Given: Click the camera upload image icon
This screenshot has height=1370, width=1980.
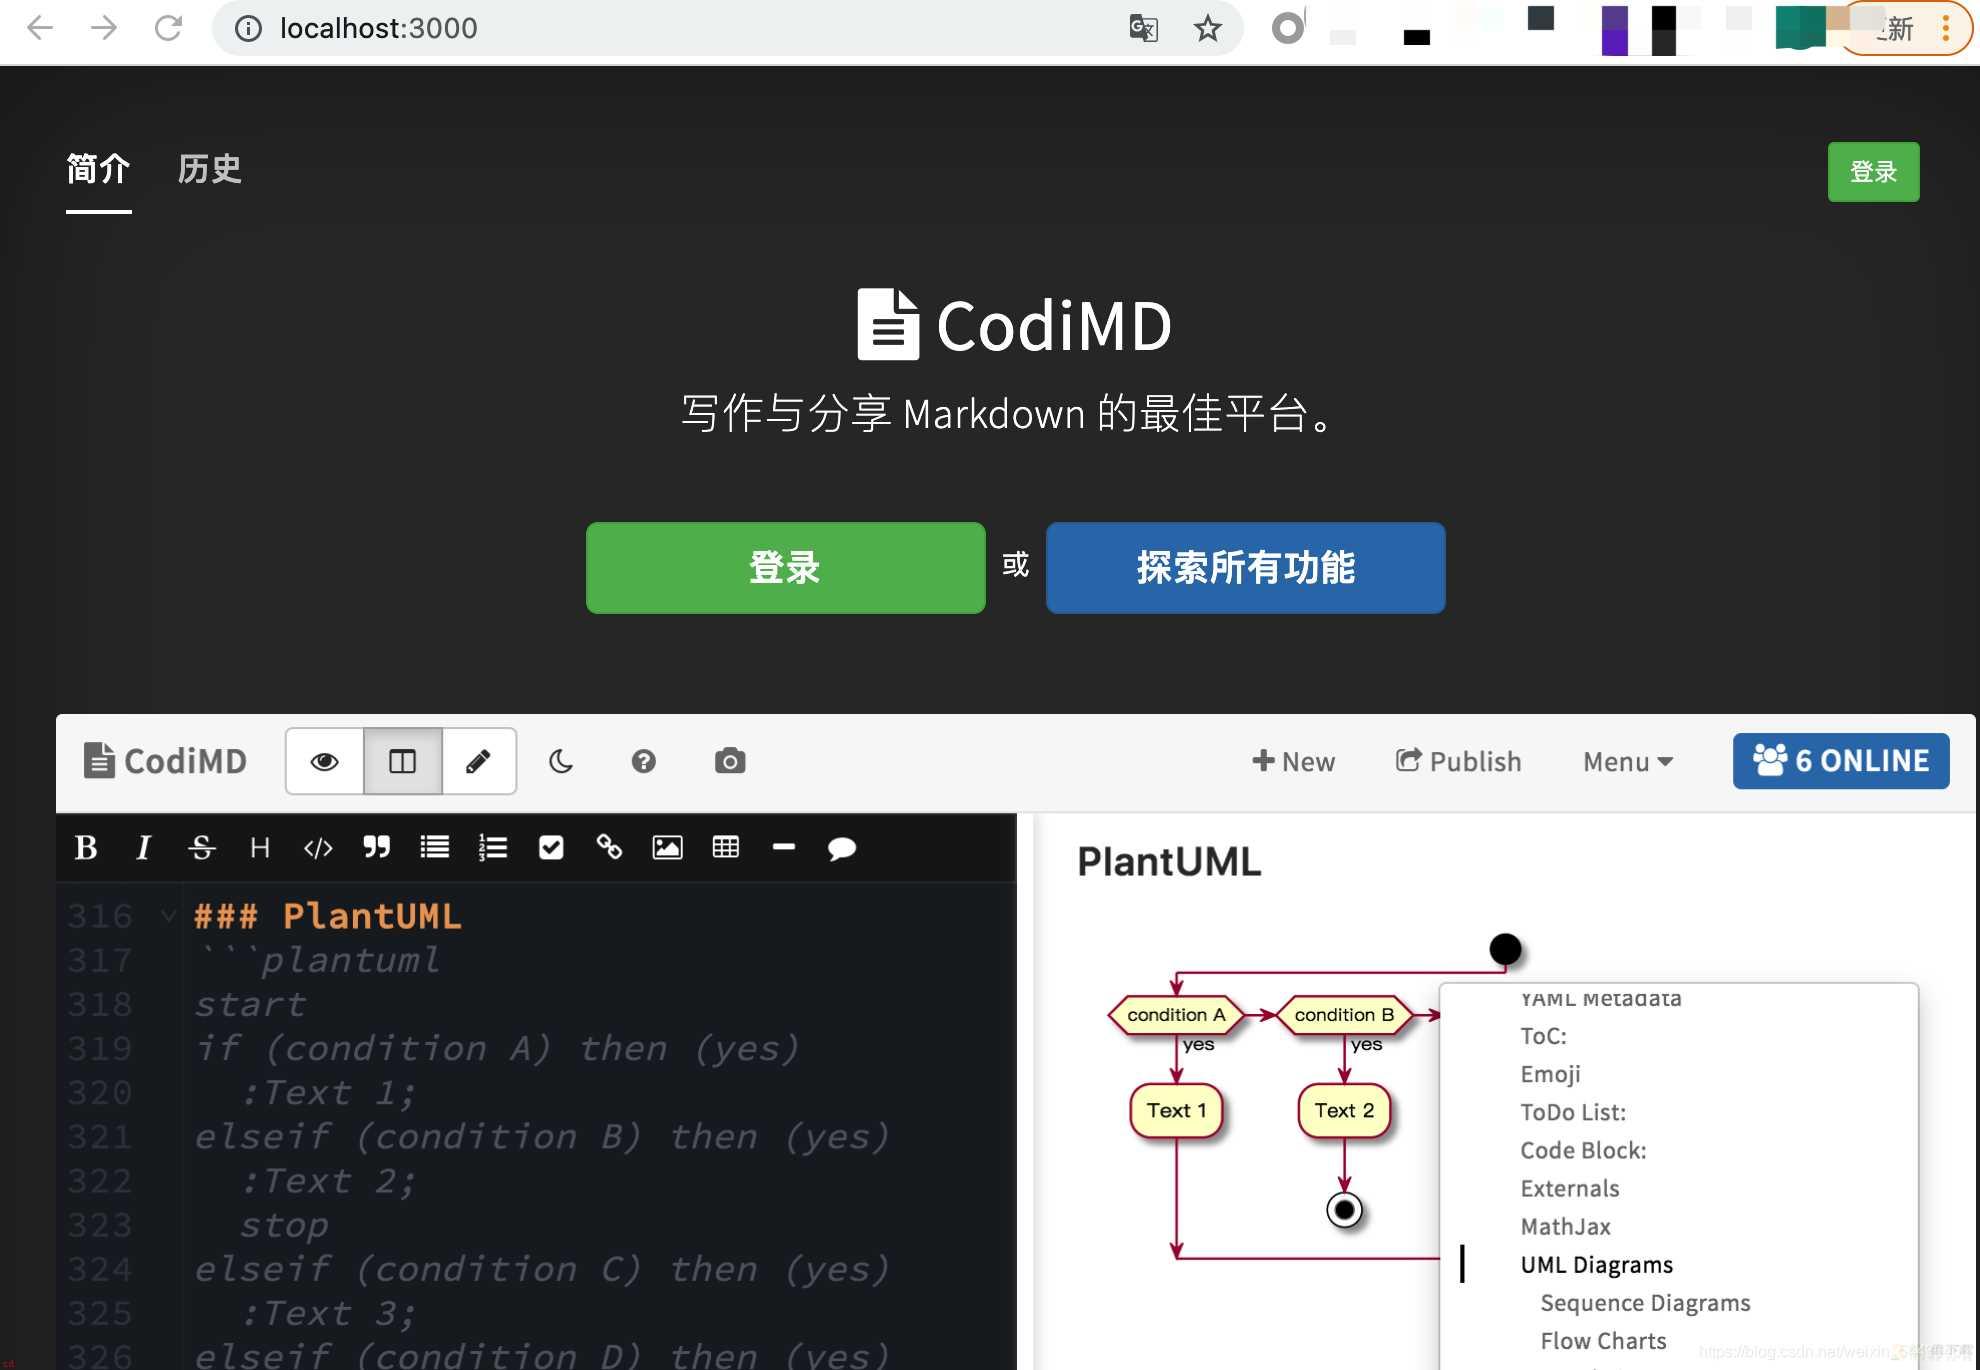Looking at the screenshot, I should pos(730,761).
